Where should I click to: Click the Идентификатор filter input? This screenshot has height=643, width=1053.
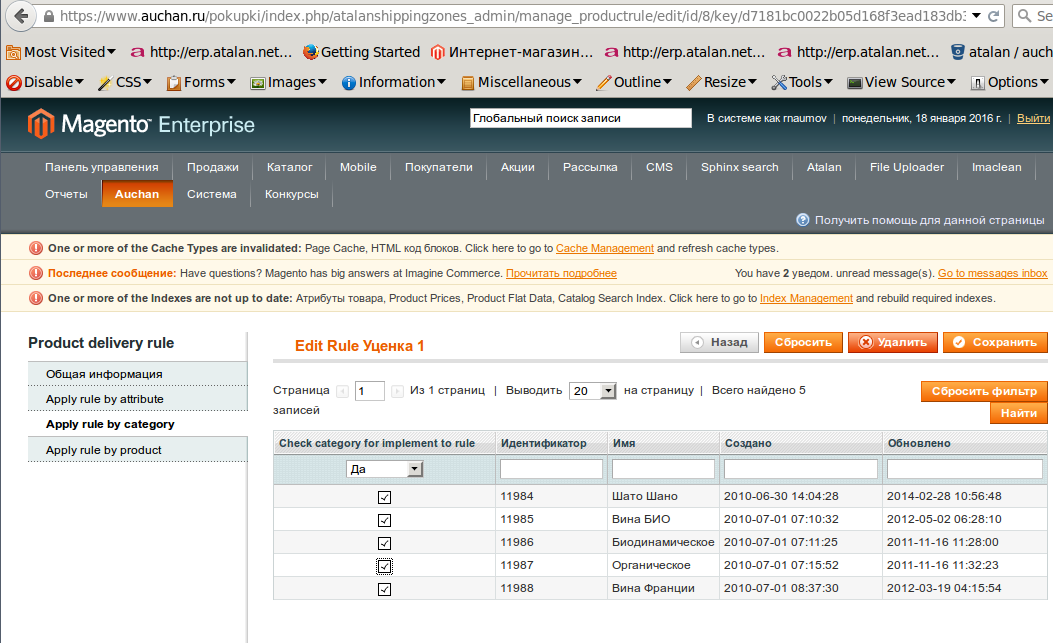551,469
